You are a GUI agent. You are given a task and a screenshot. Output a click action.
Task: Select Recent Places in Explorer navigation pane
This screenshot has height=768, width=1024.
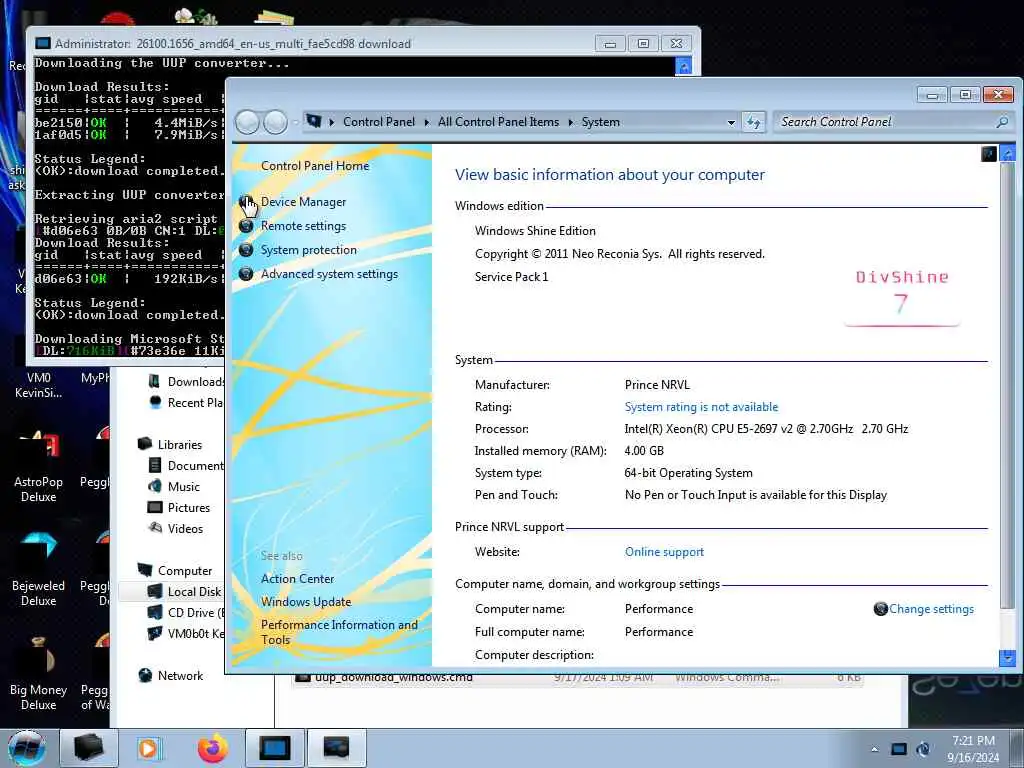195,402
